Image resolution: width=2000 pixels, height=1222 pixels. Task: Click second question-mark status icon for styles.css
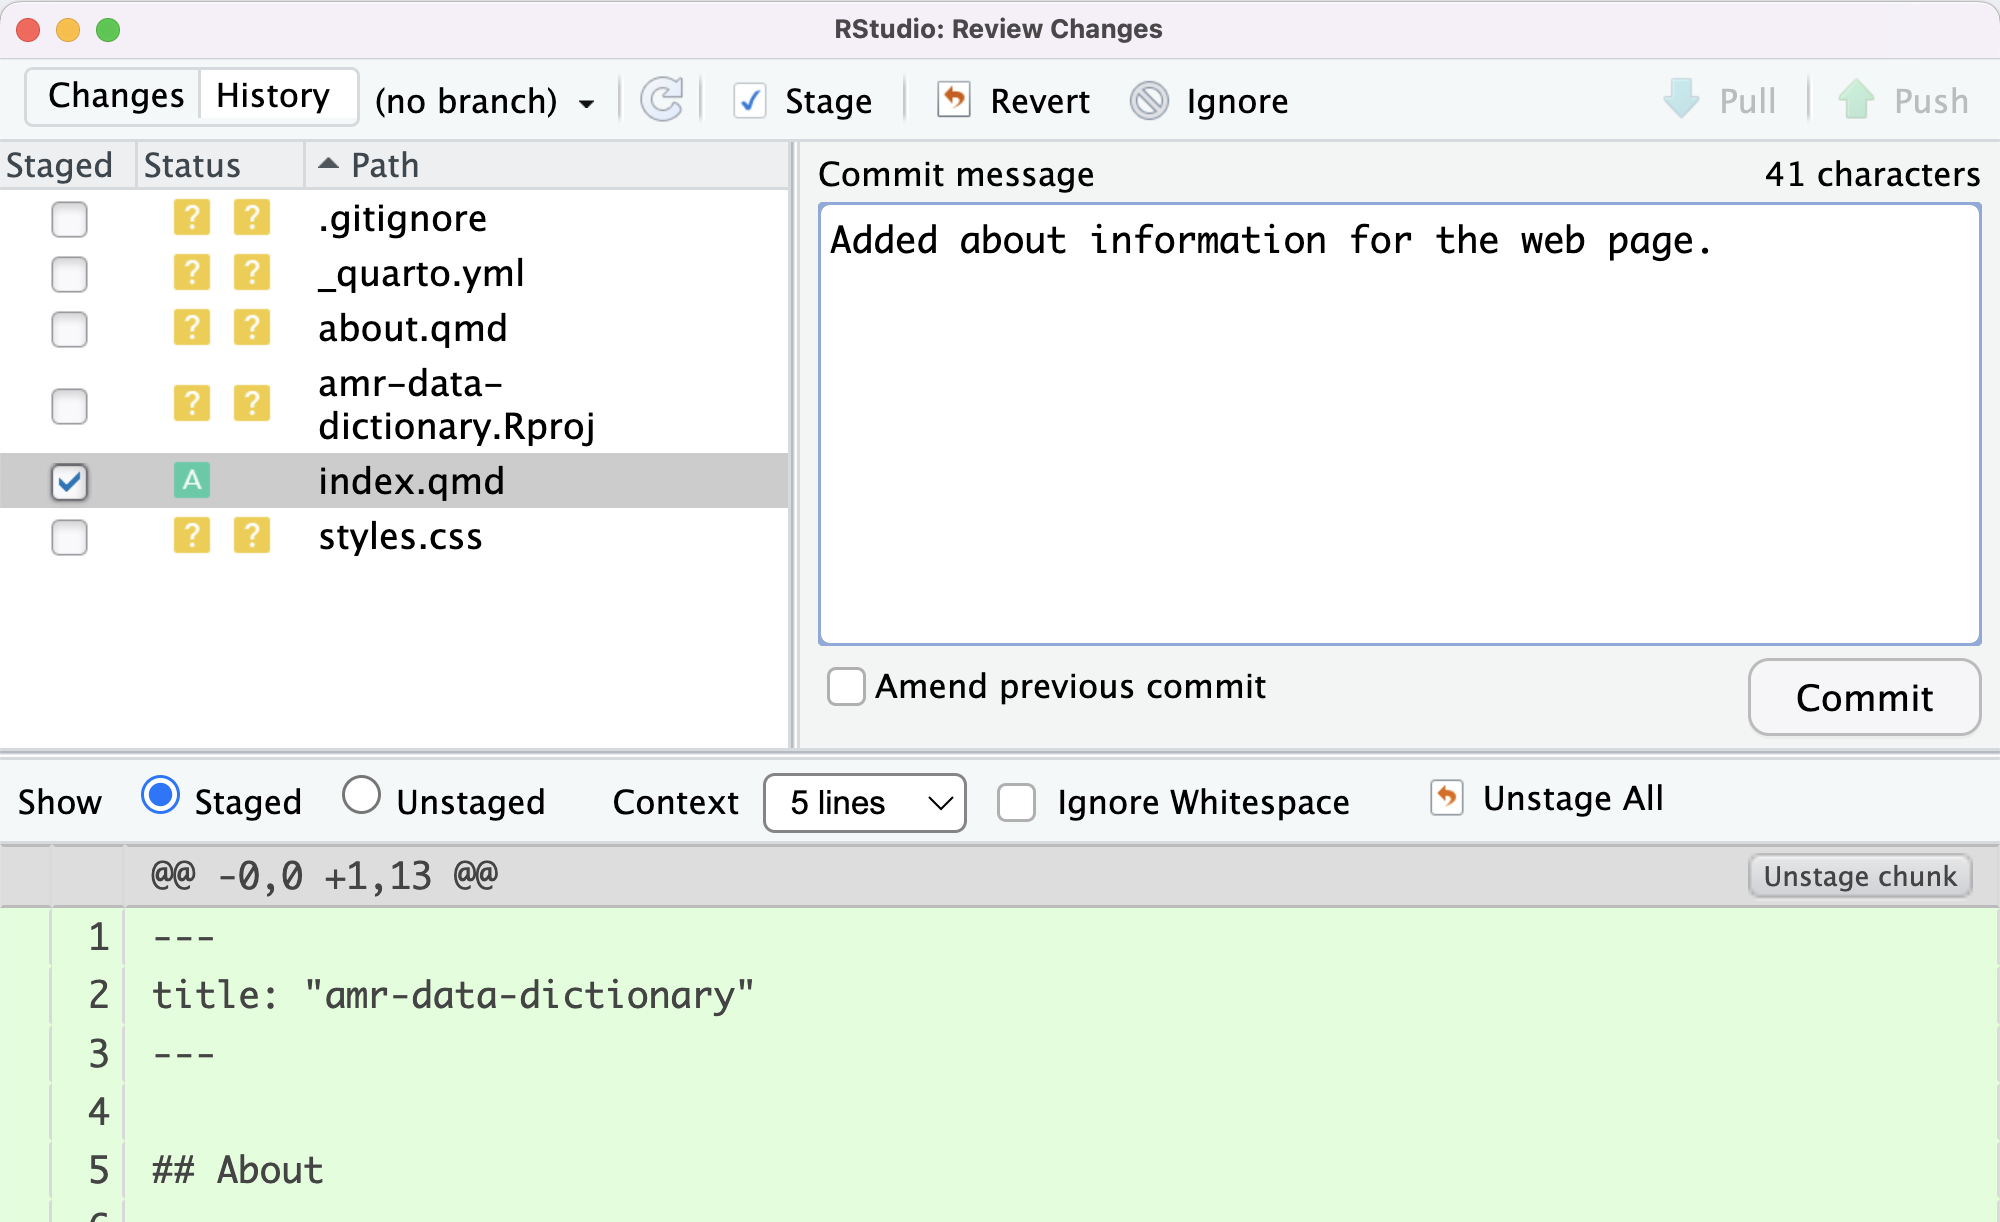click(x=252, y=536)
